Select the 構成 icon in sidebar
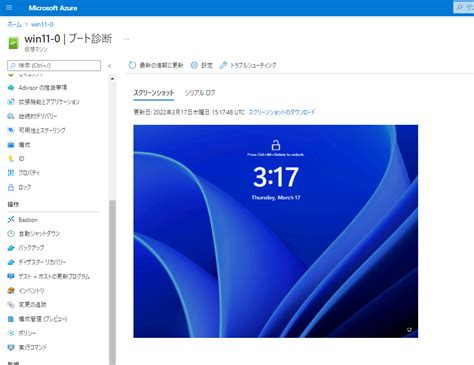The image size is (474, 365). [11, 145]
